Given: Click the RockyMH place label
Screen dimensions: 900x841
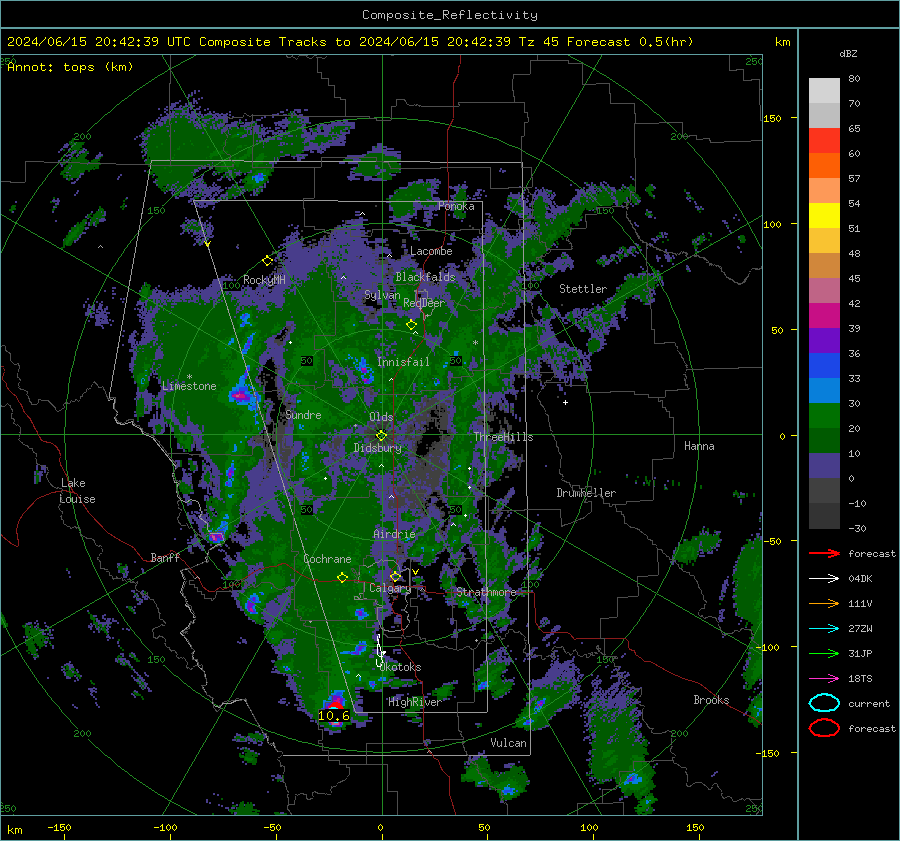Looking at the screenshot, I should tap(264, 280).
